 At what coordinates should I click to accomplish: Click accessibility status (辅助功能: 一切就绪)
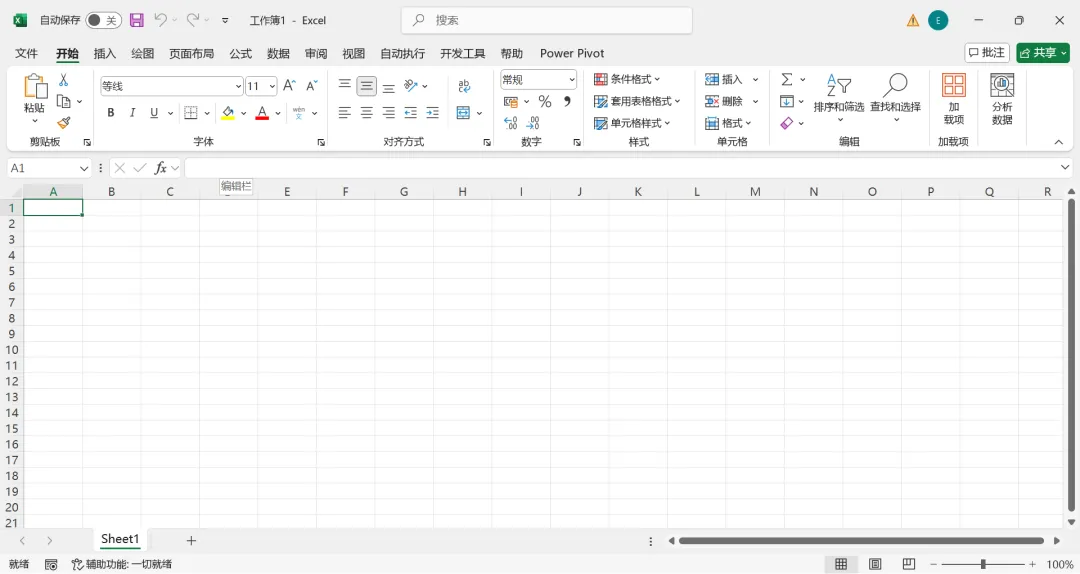122,564
